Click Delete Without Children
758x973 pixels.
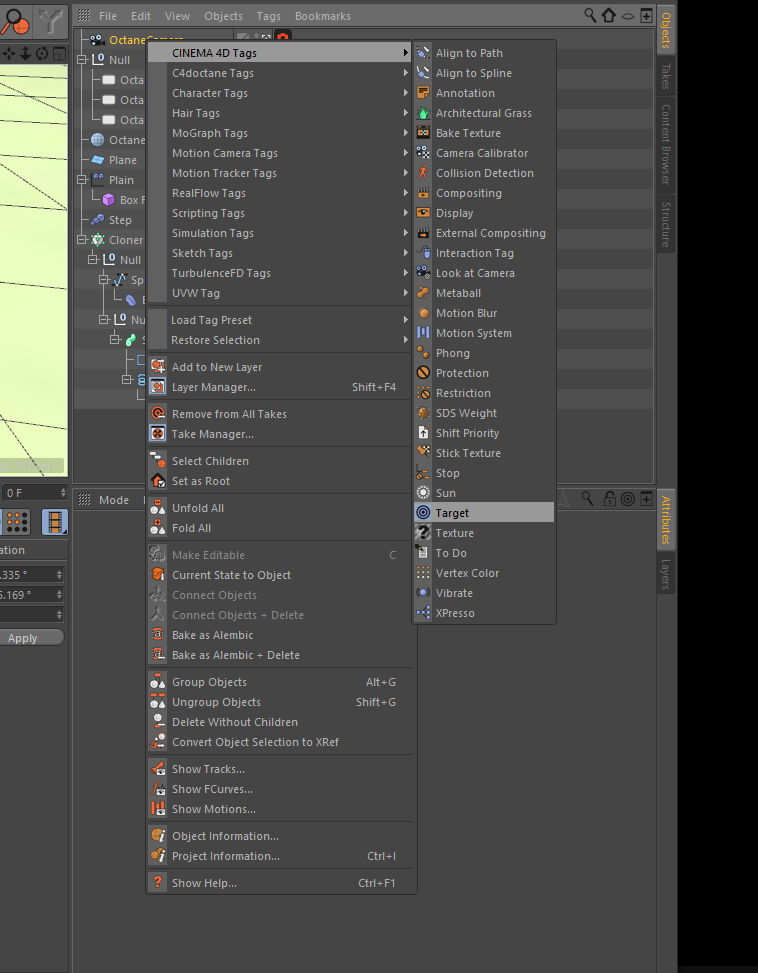click(280, 722)
